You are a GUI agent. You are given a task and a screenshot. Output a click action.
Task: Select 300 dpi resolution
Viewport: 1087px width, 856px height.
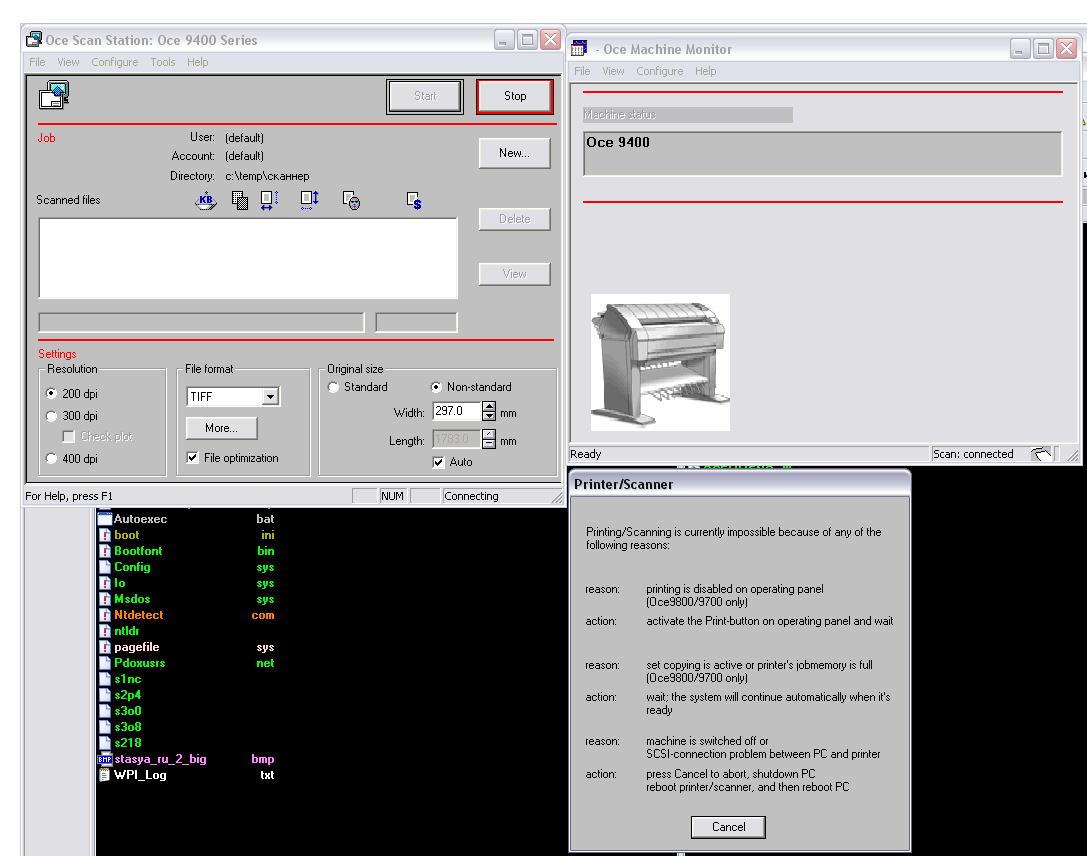coord(51,416)
